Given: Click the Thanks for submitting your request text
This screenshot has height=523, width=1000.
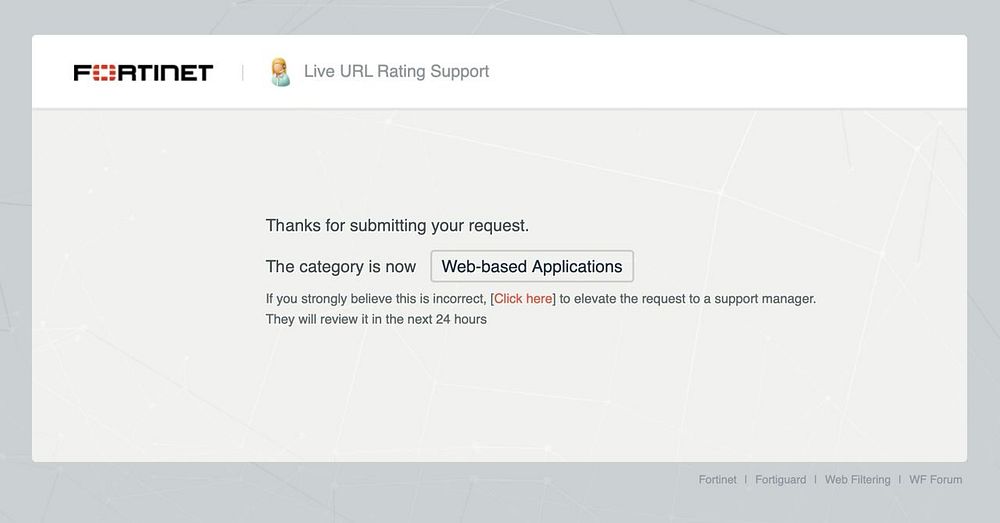Looking at the screenshot, I should pos(397,226).
